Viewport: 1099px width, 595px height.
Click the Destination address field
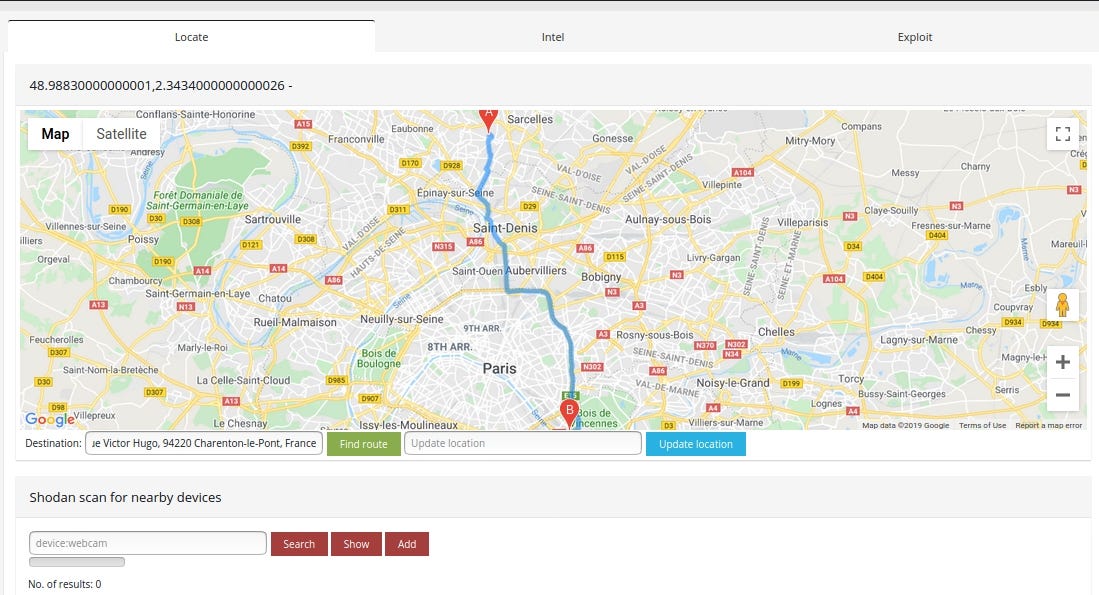click(x=204, y=443)
